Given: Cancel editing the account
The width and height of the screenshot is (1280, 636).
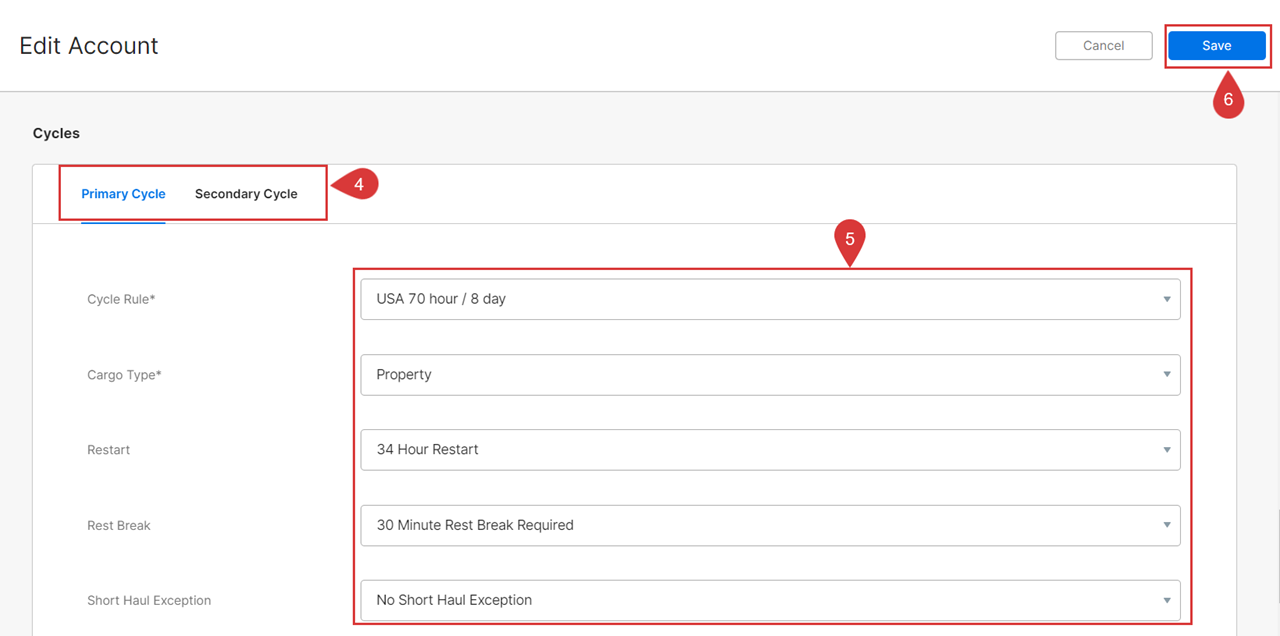Looking at the screenshot, I should pyautogui.click(x=1104, y=46).
